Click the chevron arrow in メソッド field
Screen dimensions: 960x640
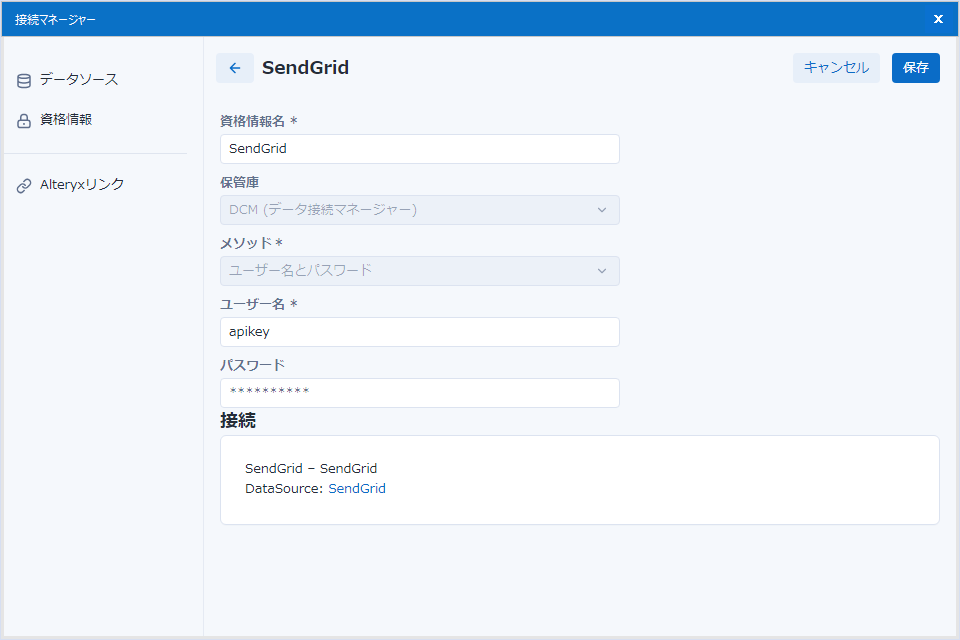pos(602,271)
